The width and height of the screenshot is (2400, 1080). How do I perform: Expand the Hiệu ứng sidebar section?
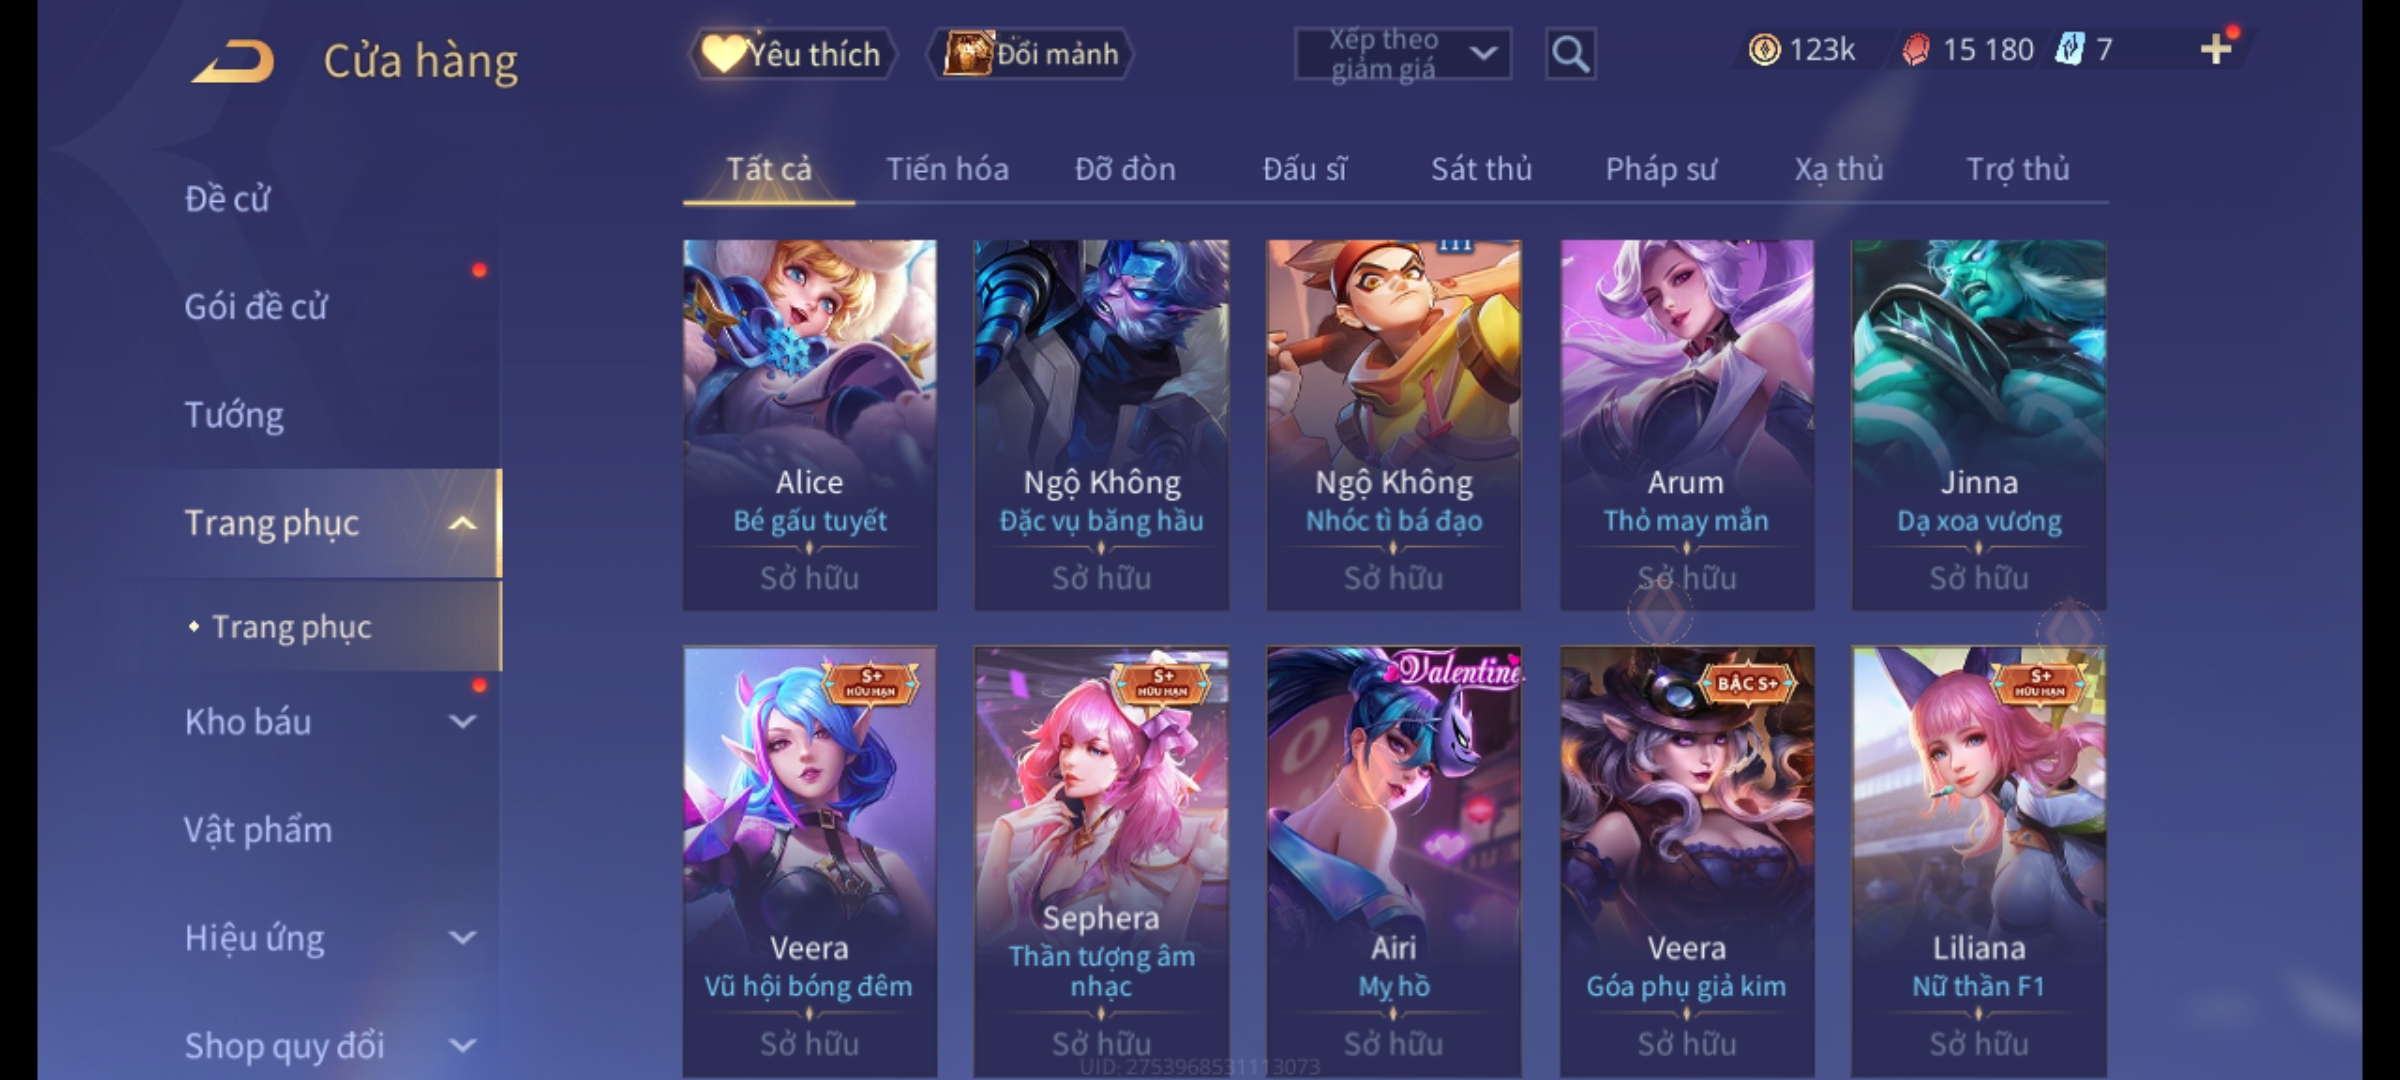tap(462, 937)
